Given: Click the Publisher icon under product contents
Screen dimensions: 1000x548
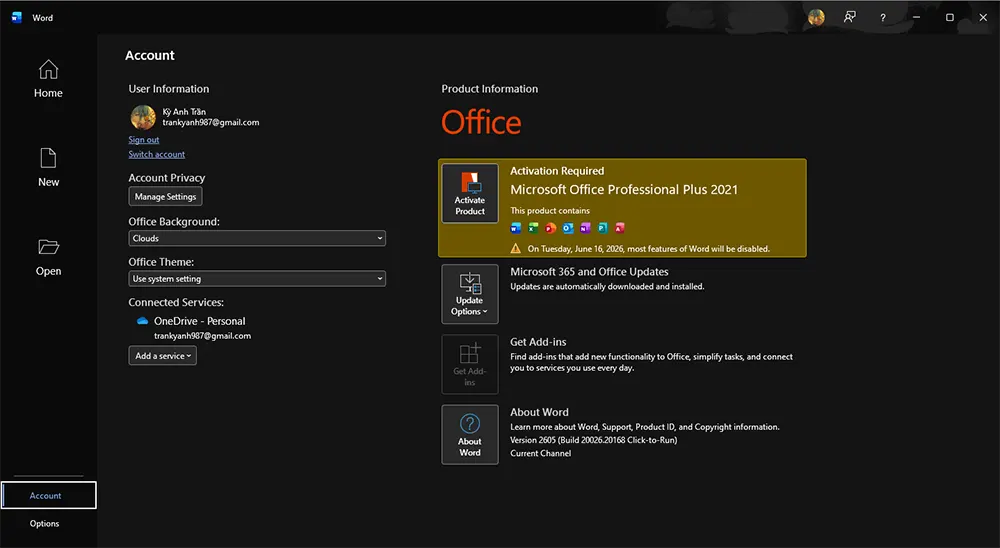Looking at the screenshot, I should [602, 228].
